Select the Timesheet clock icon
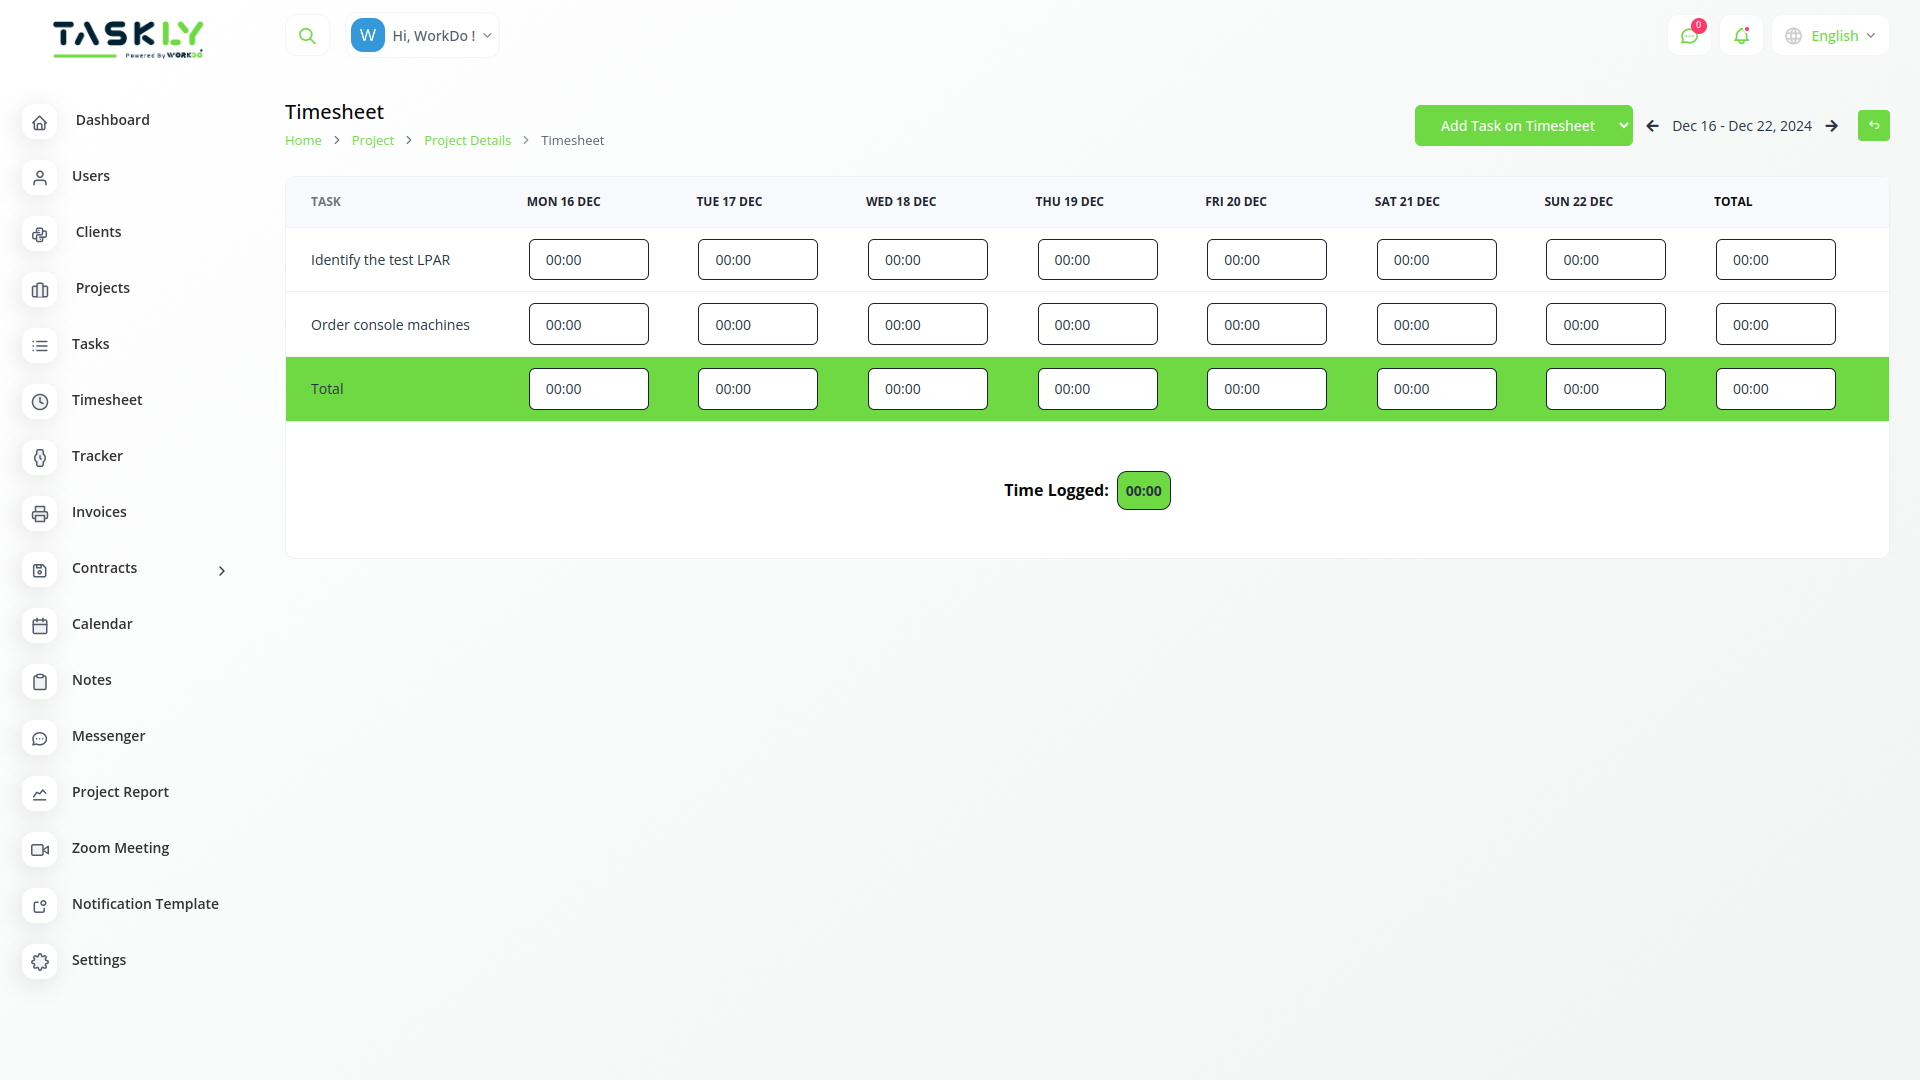The height and width of the screenshot is (1080, 1920). [39, 402]
